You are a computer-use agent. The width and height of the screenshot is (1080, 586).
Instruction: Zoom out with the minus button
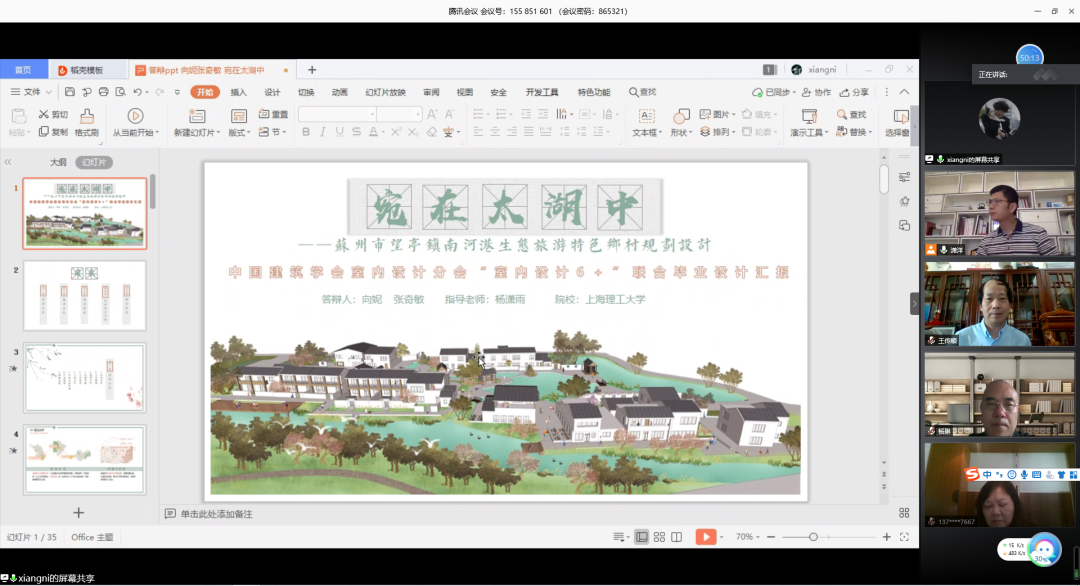pos(771,537)
